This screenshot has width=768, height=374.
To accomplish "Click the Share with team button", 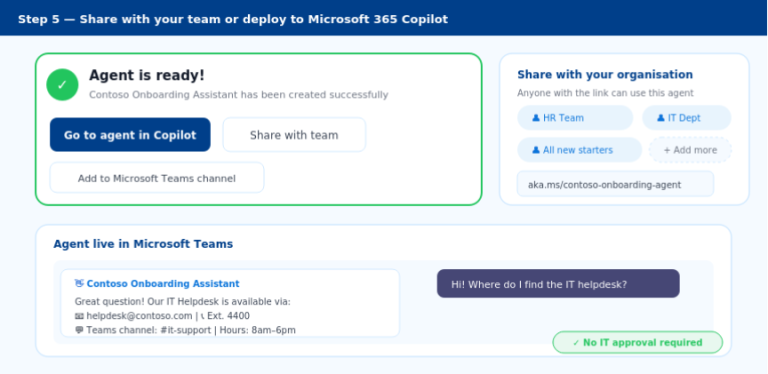I will [x=294, y=135].
